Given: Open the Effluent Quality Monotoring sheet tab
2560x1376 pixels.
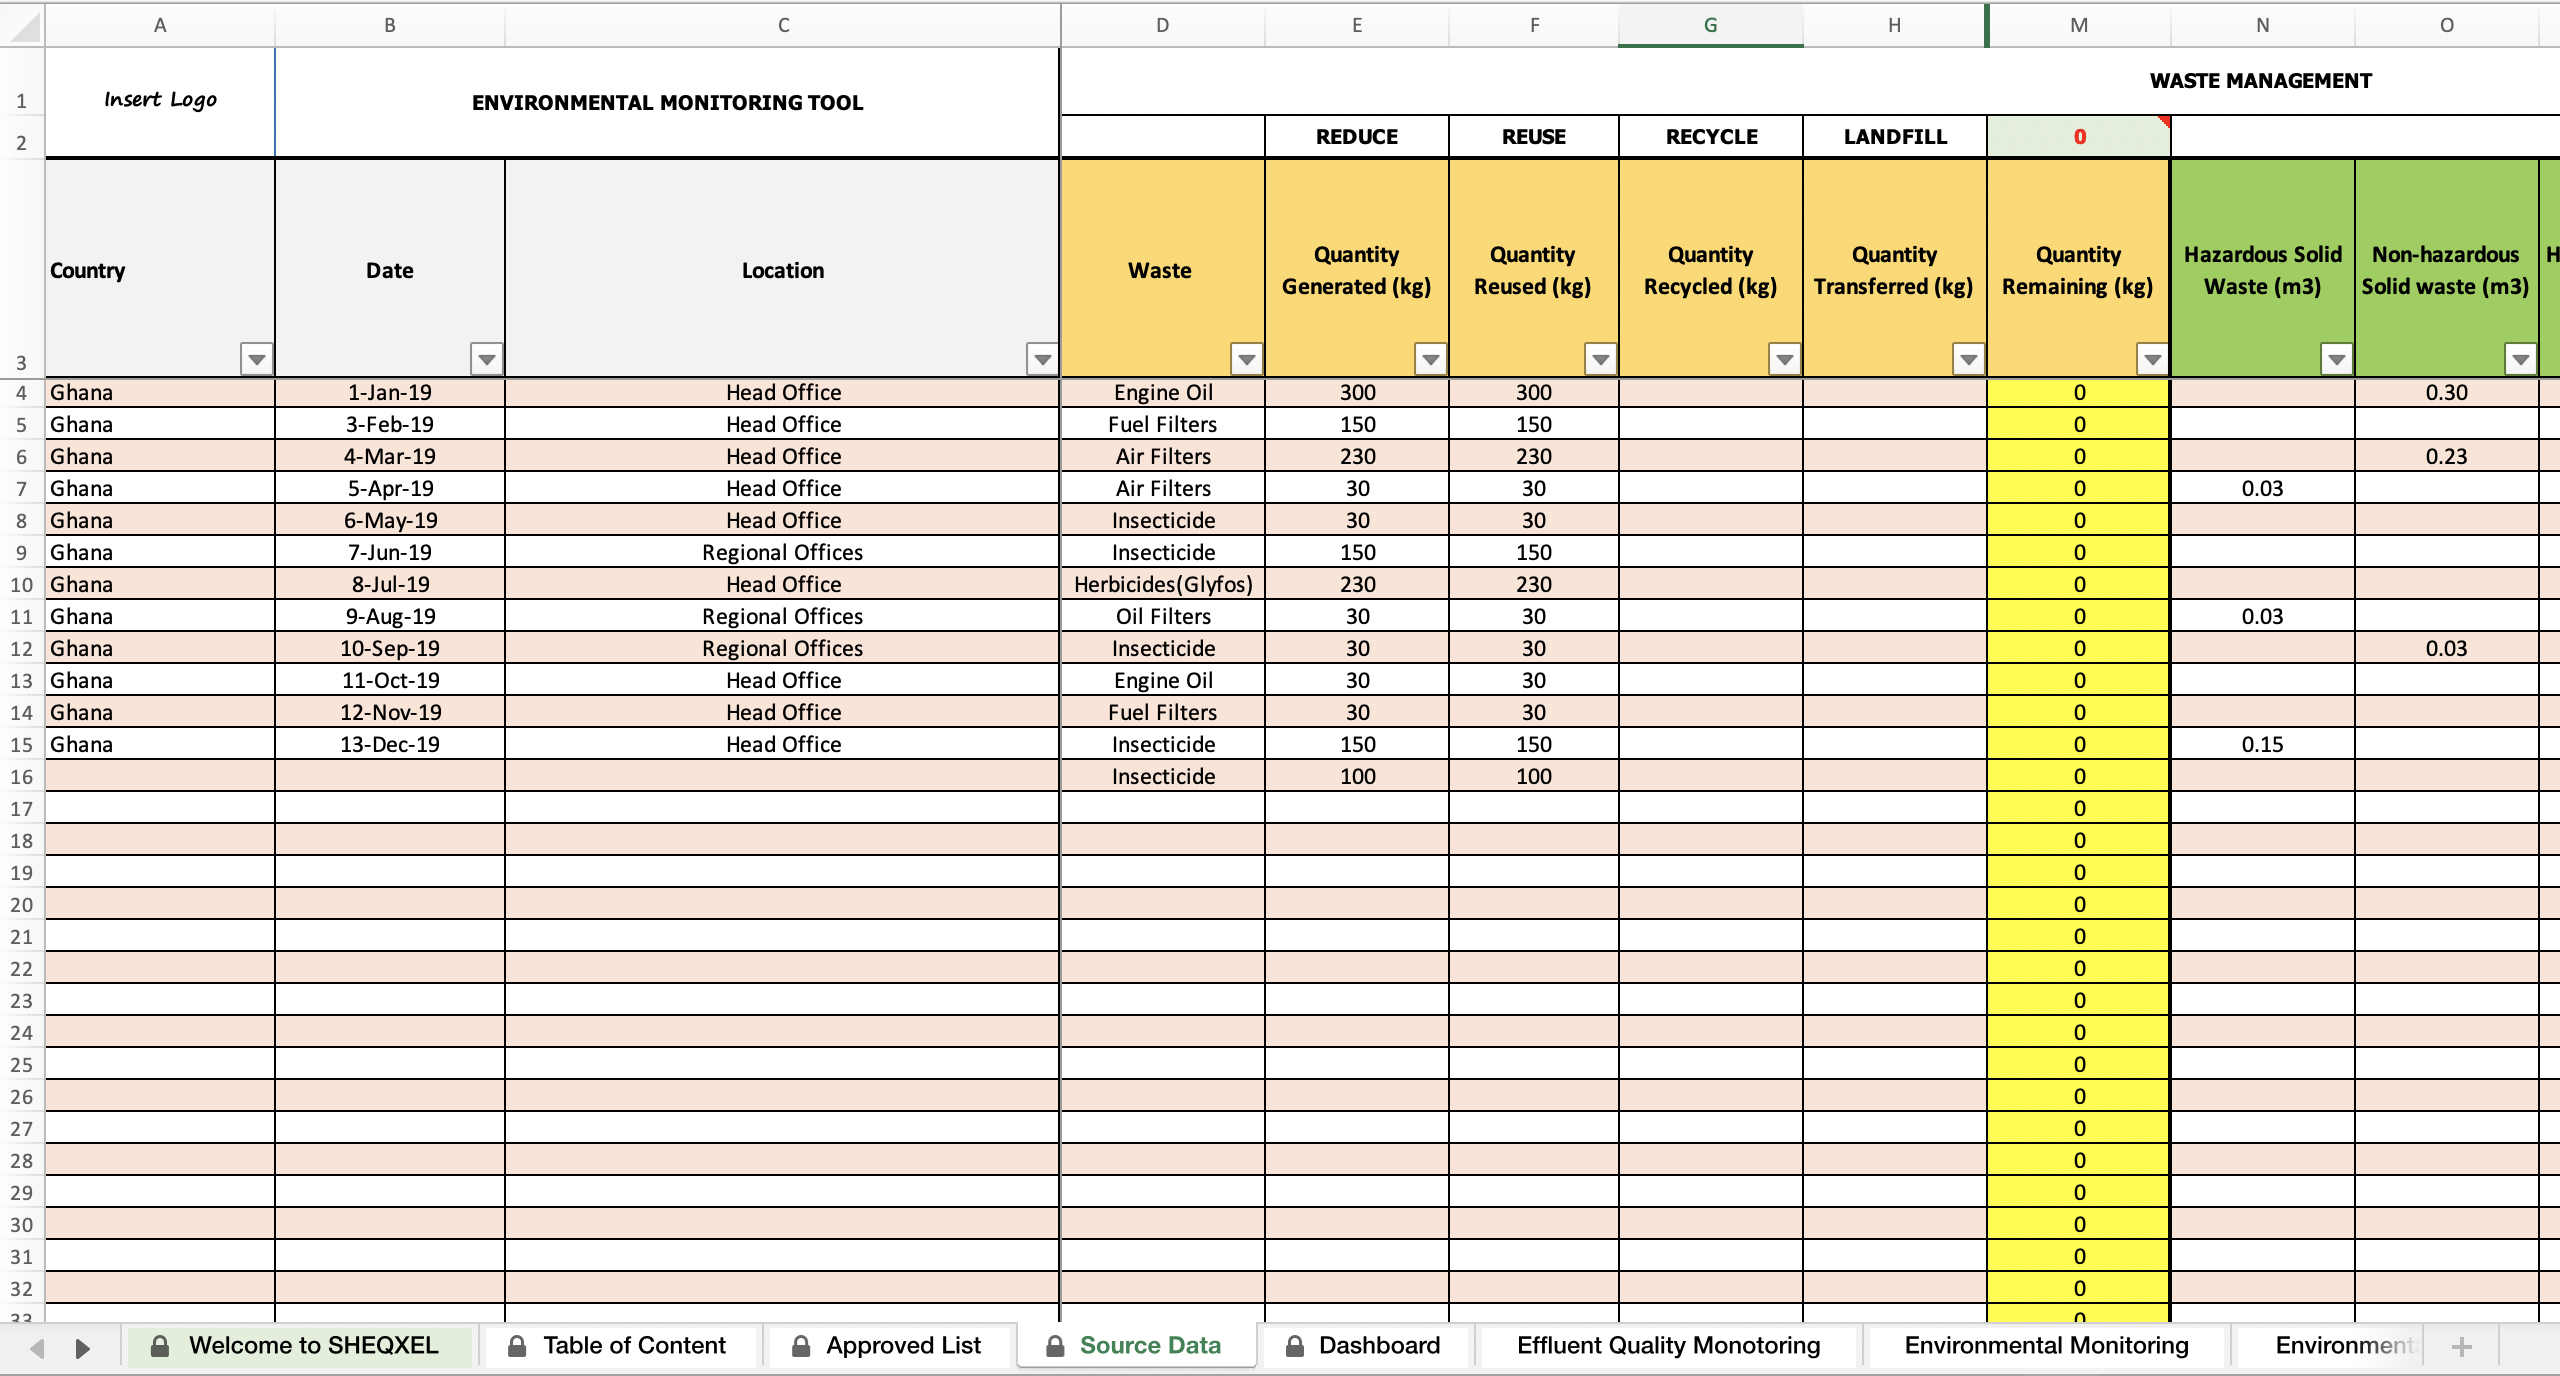Looking at the screenshot, I should pos(1668,1346).
